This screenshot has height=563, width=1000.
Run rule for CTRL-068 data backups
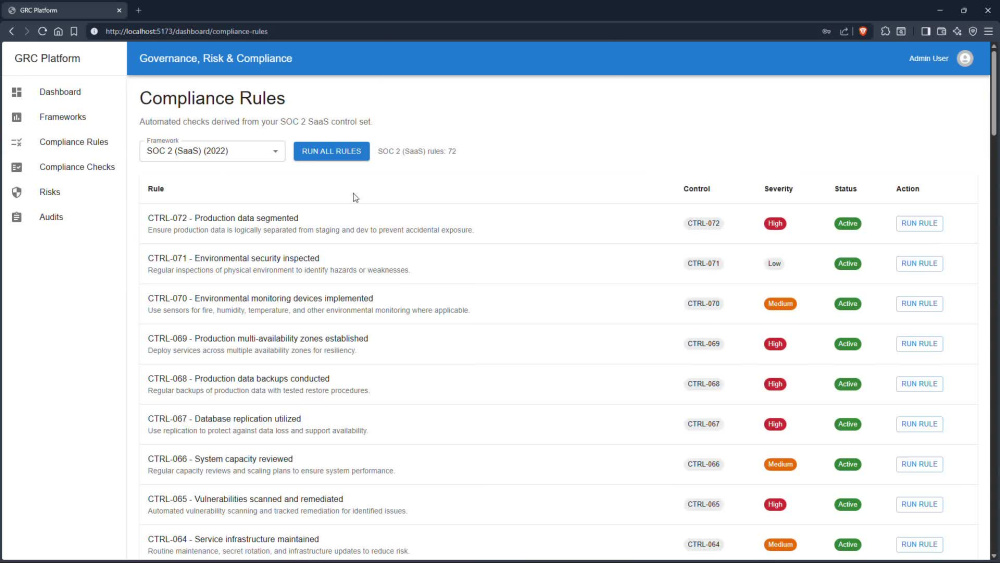tap(919, 384)
